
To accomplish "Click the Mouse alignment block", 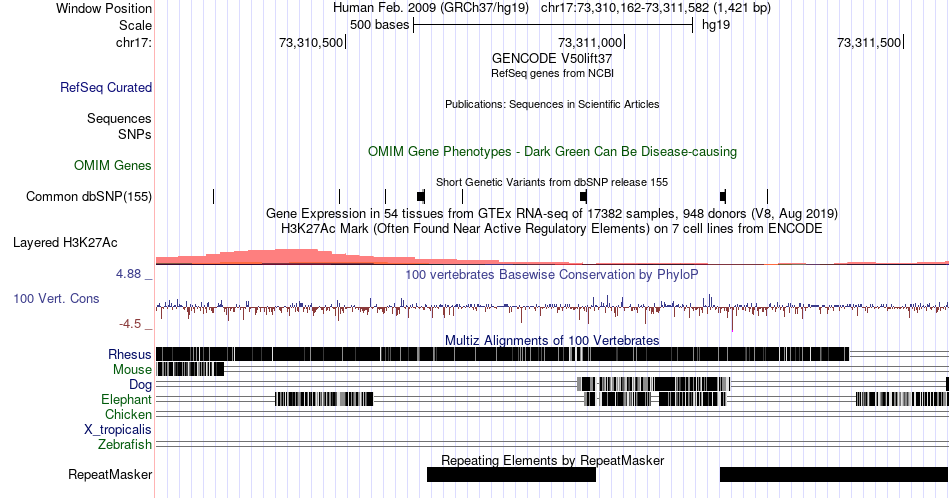I will click(190, 370).
